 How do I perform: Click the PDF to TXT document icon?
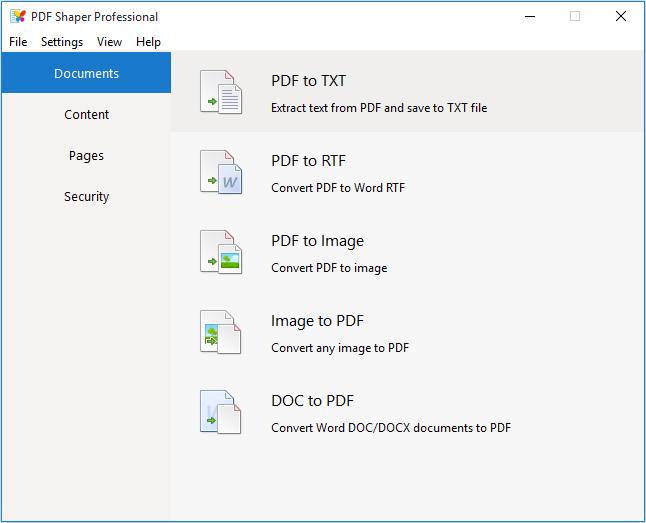(x=221, y=92)
